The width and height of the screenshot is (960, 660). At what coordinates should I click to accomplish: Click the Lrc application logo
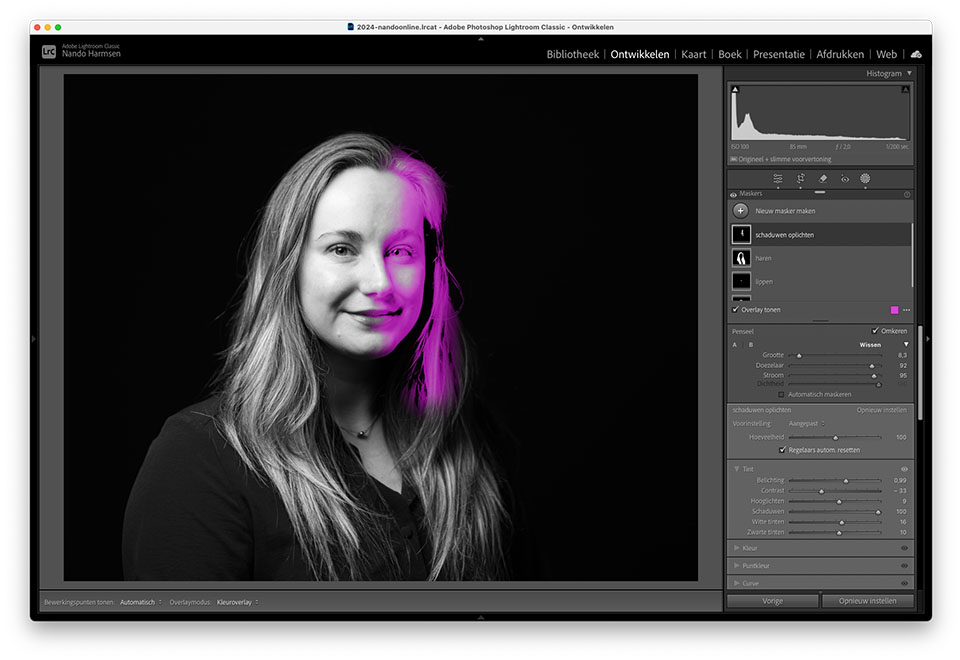(49, 52)
